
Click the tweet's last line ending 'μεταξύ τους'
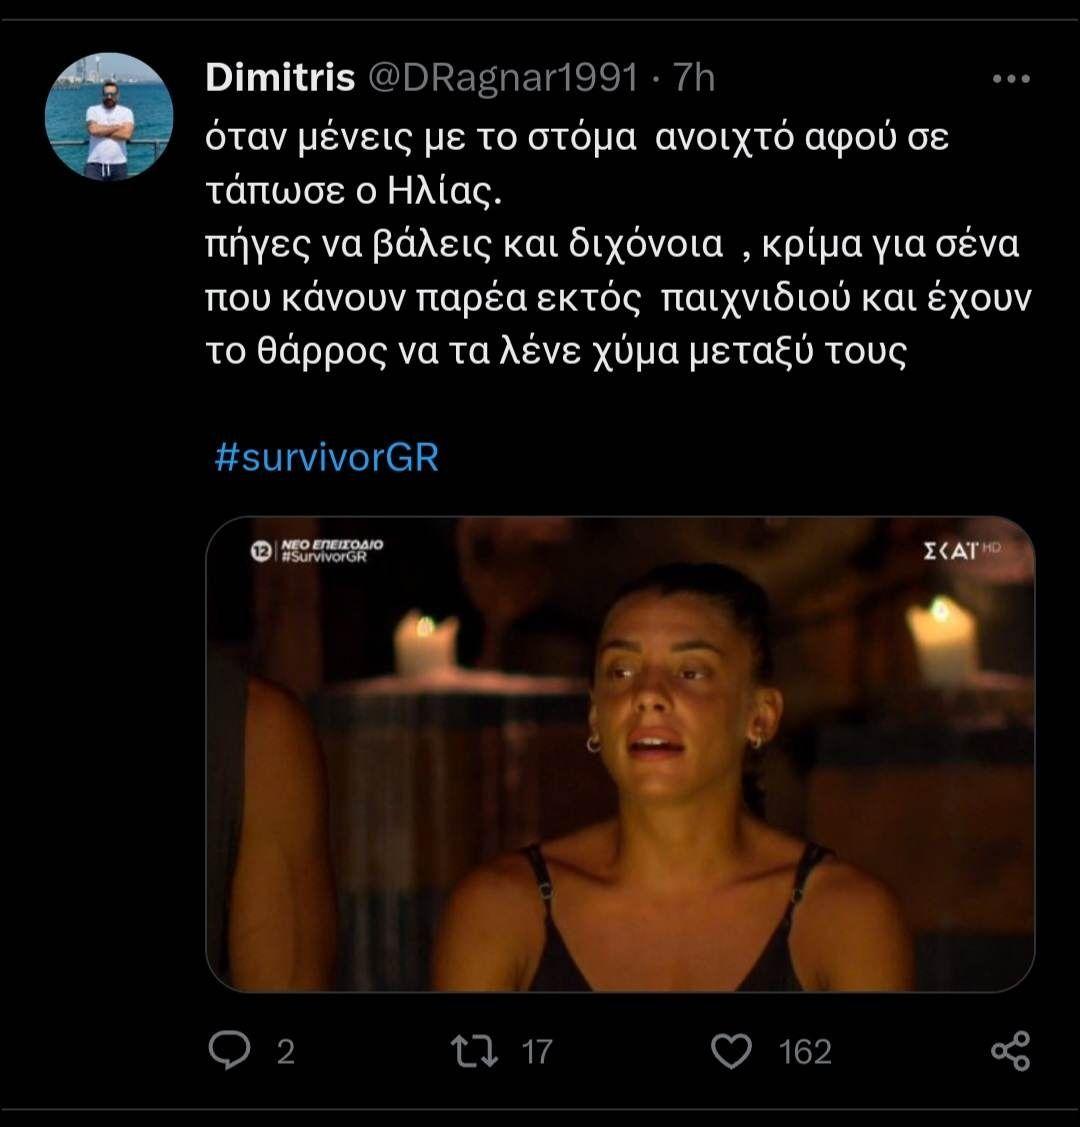[555, 354]
